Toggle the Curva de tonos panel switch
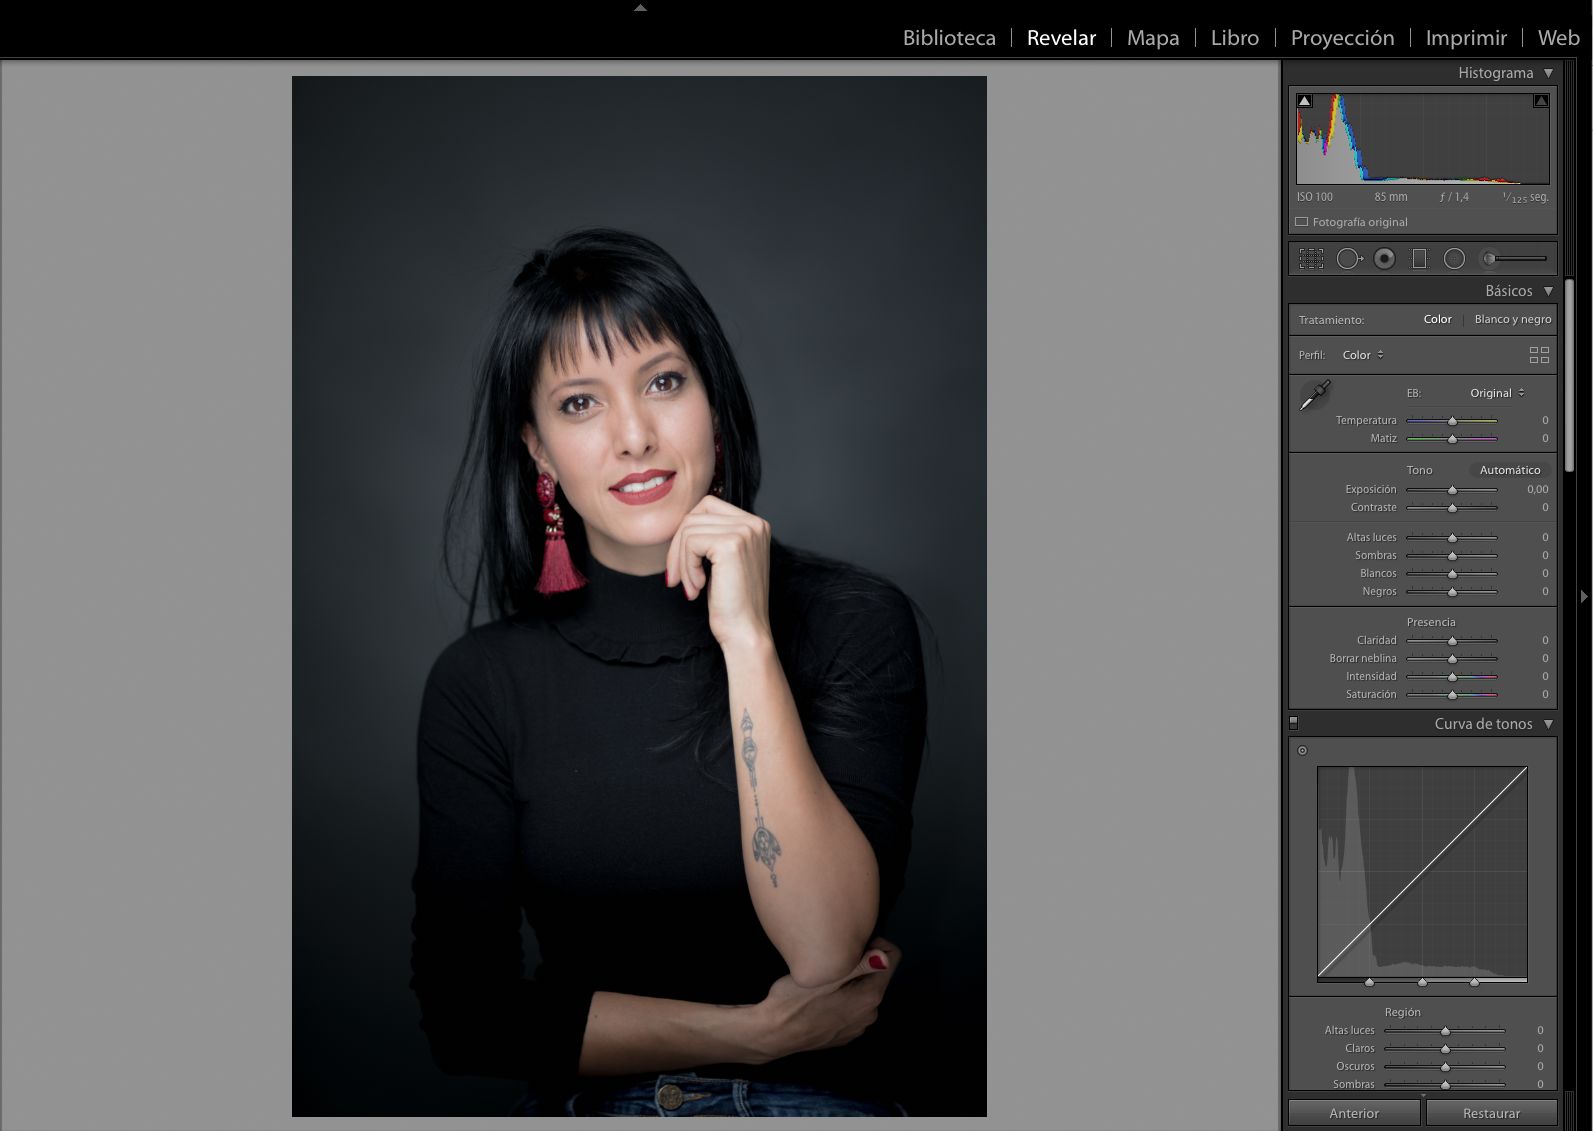The width and height of the screenshot is (1593, 1131). [1294, 723]
